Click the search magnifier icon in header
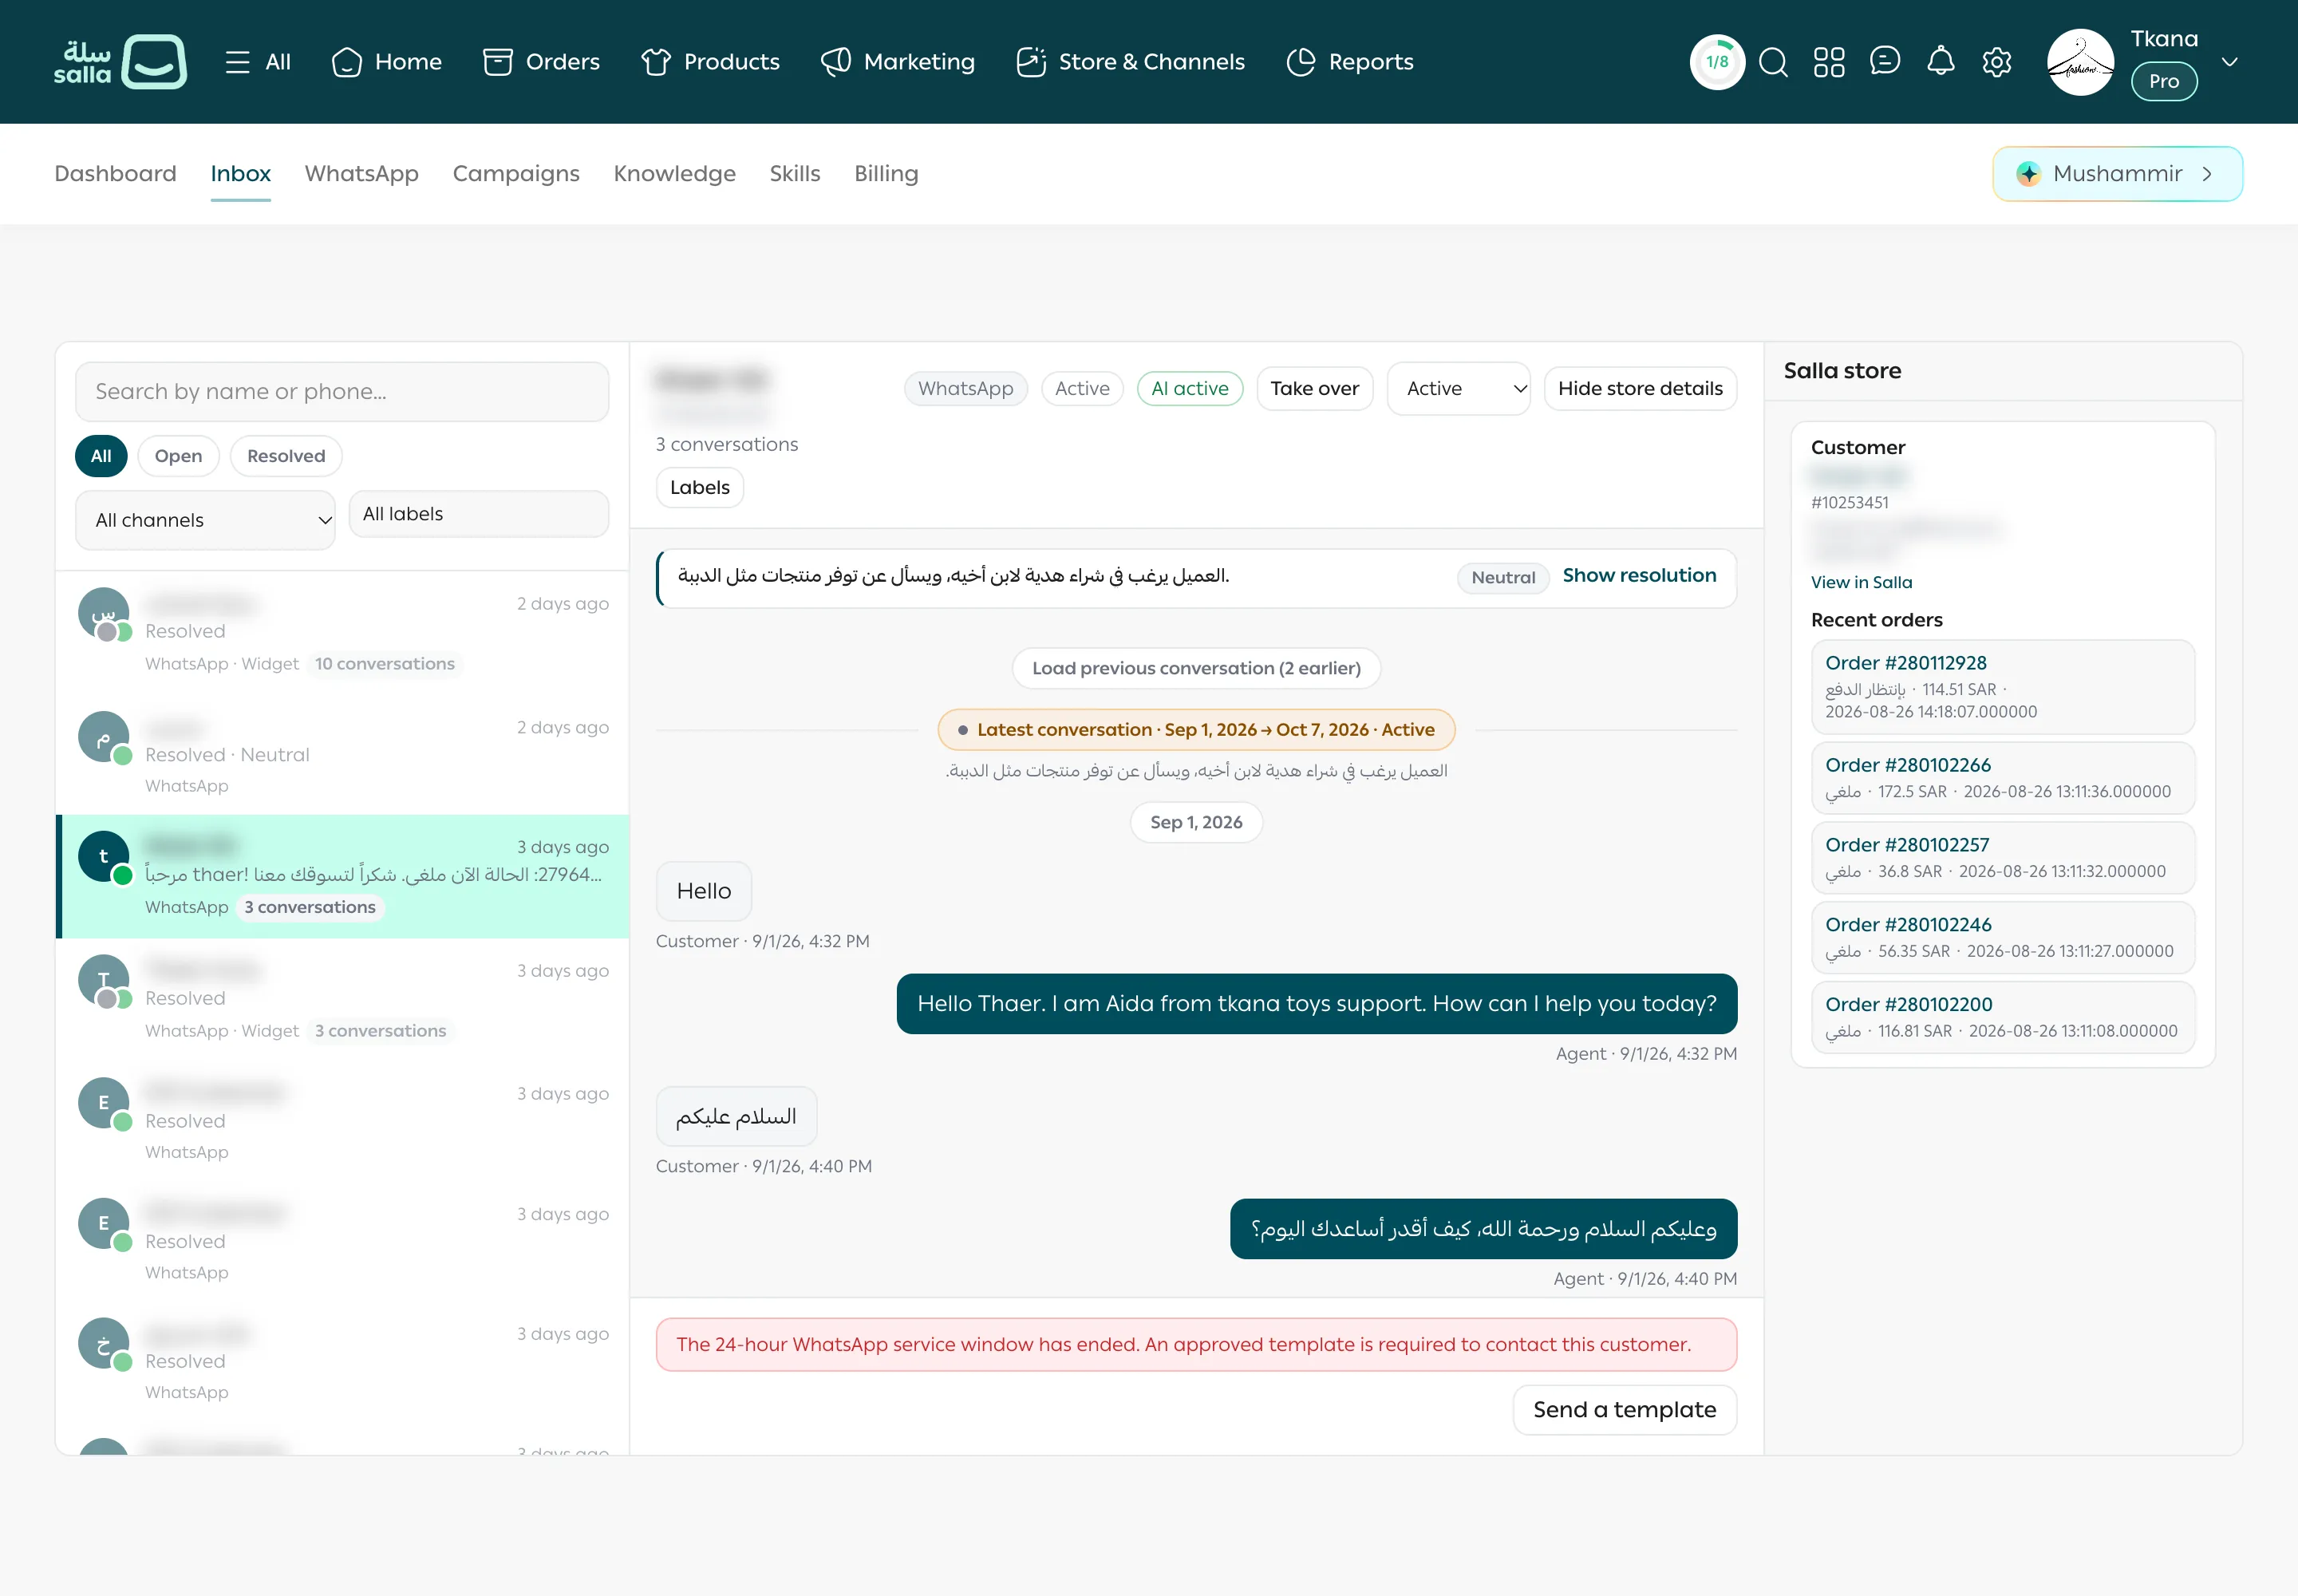The width and height of the screenshot is (2298, 1596). point(1773,62)
